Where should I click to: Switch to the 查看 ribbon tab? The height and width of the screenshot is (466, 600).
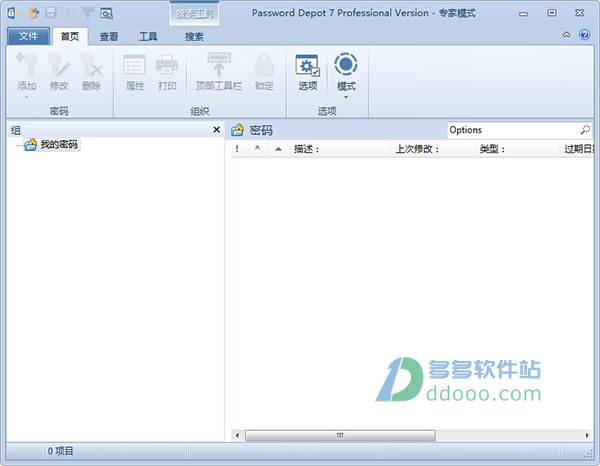[109, 37]
